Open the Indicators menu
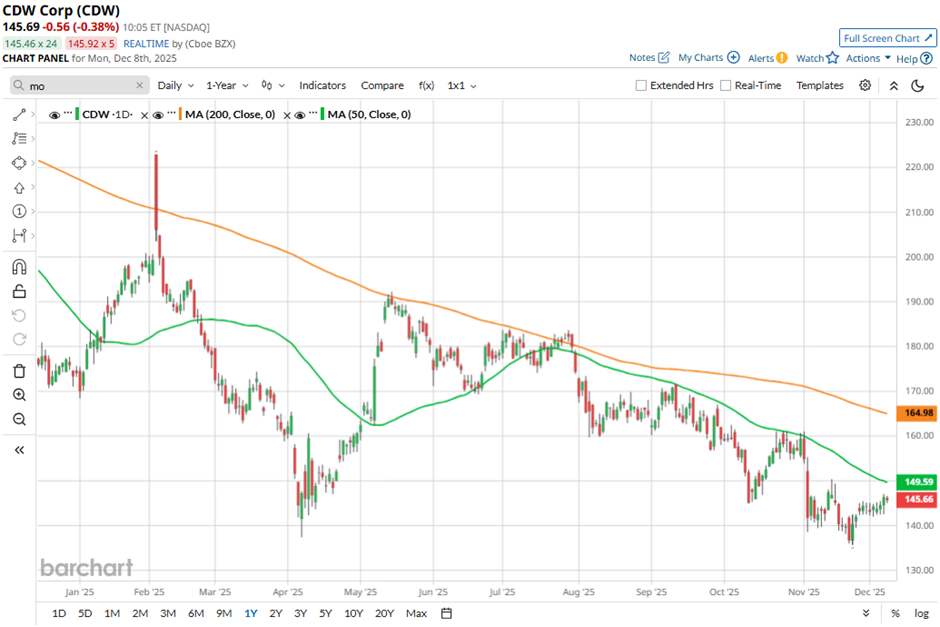The width and height of the screenshot is (940, 627). [322, 86]
